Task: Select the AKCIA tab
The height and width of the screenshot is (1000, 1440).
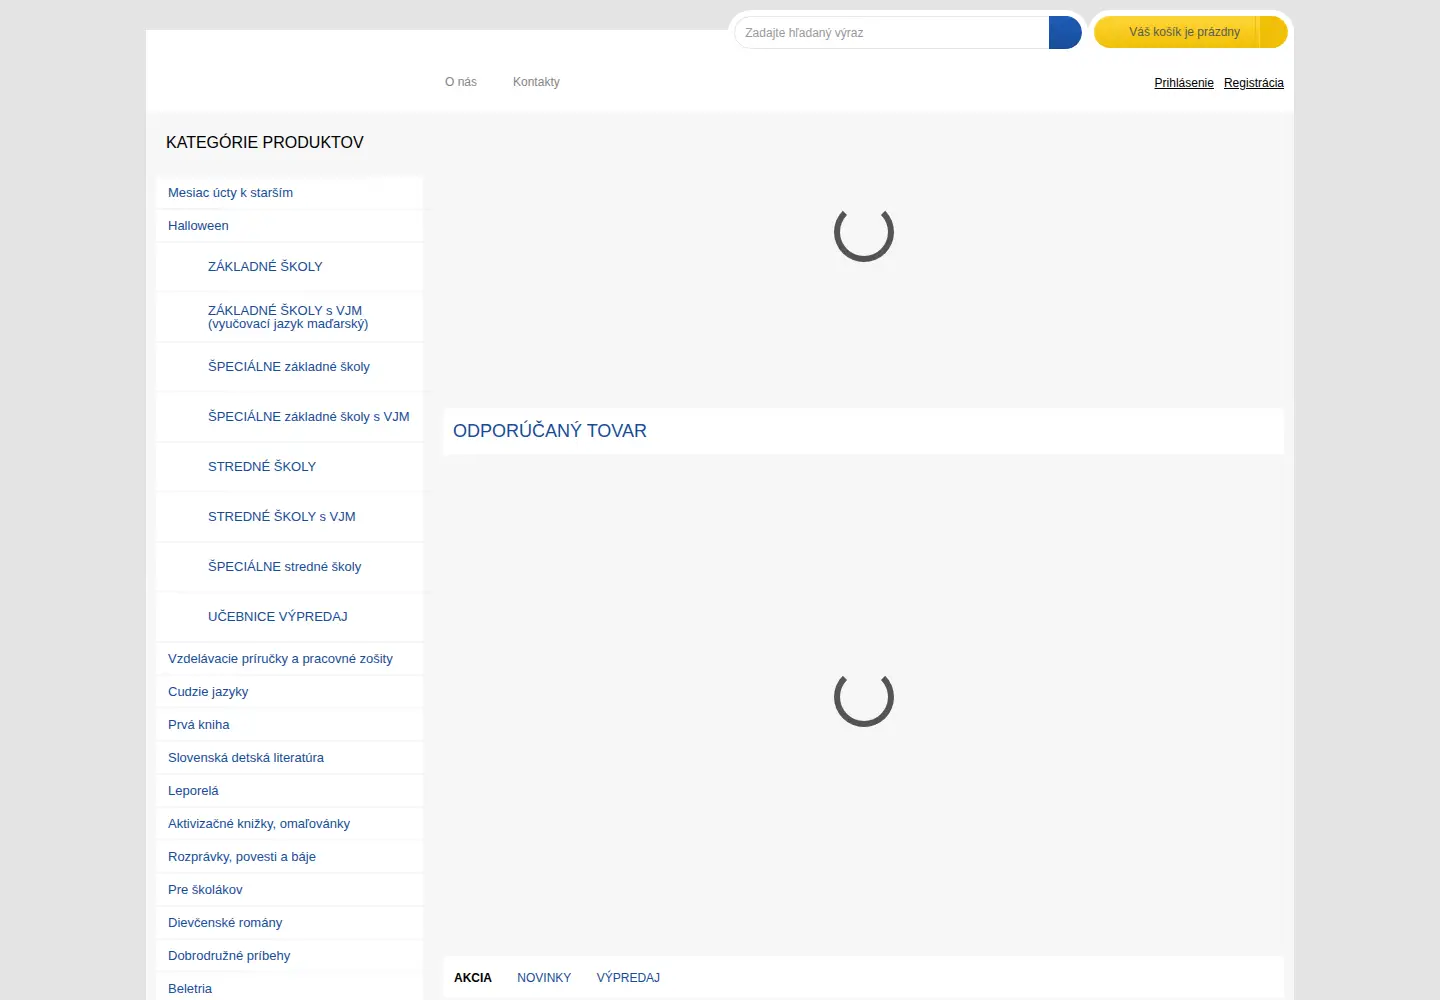Action: coord(473,977)
